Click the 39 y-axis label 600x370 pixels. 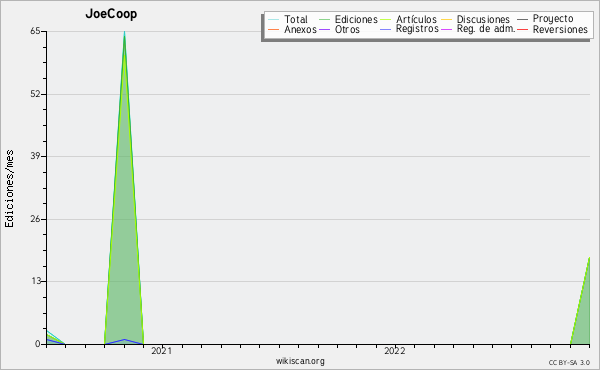pyautogui.click(x=35, y=156)
